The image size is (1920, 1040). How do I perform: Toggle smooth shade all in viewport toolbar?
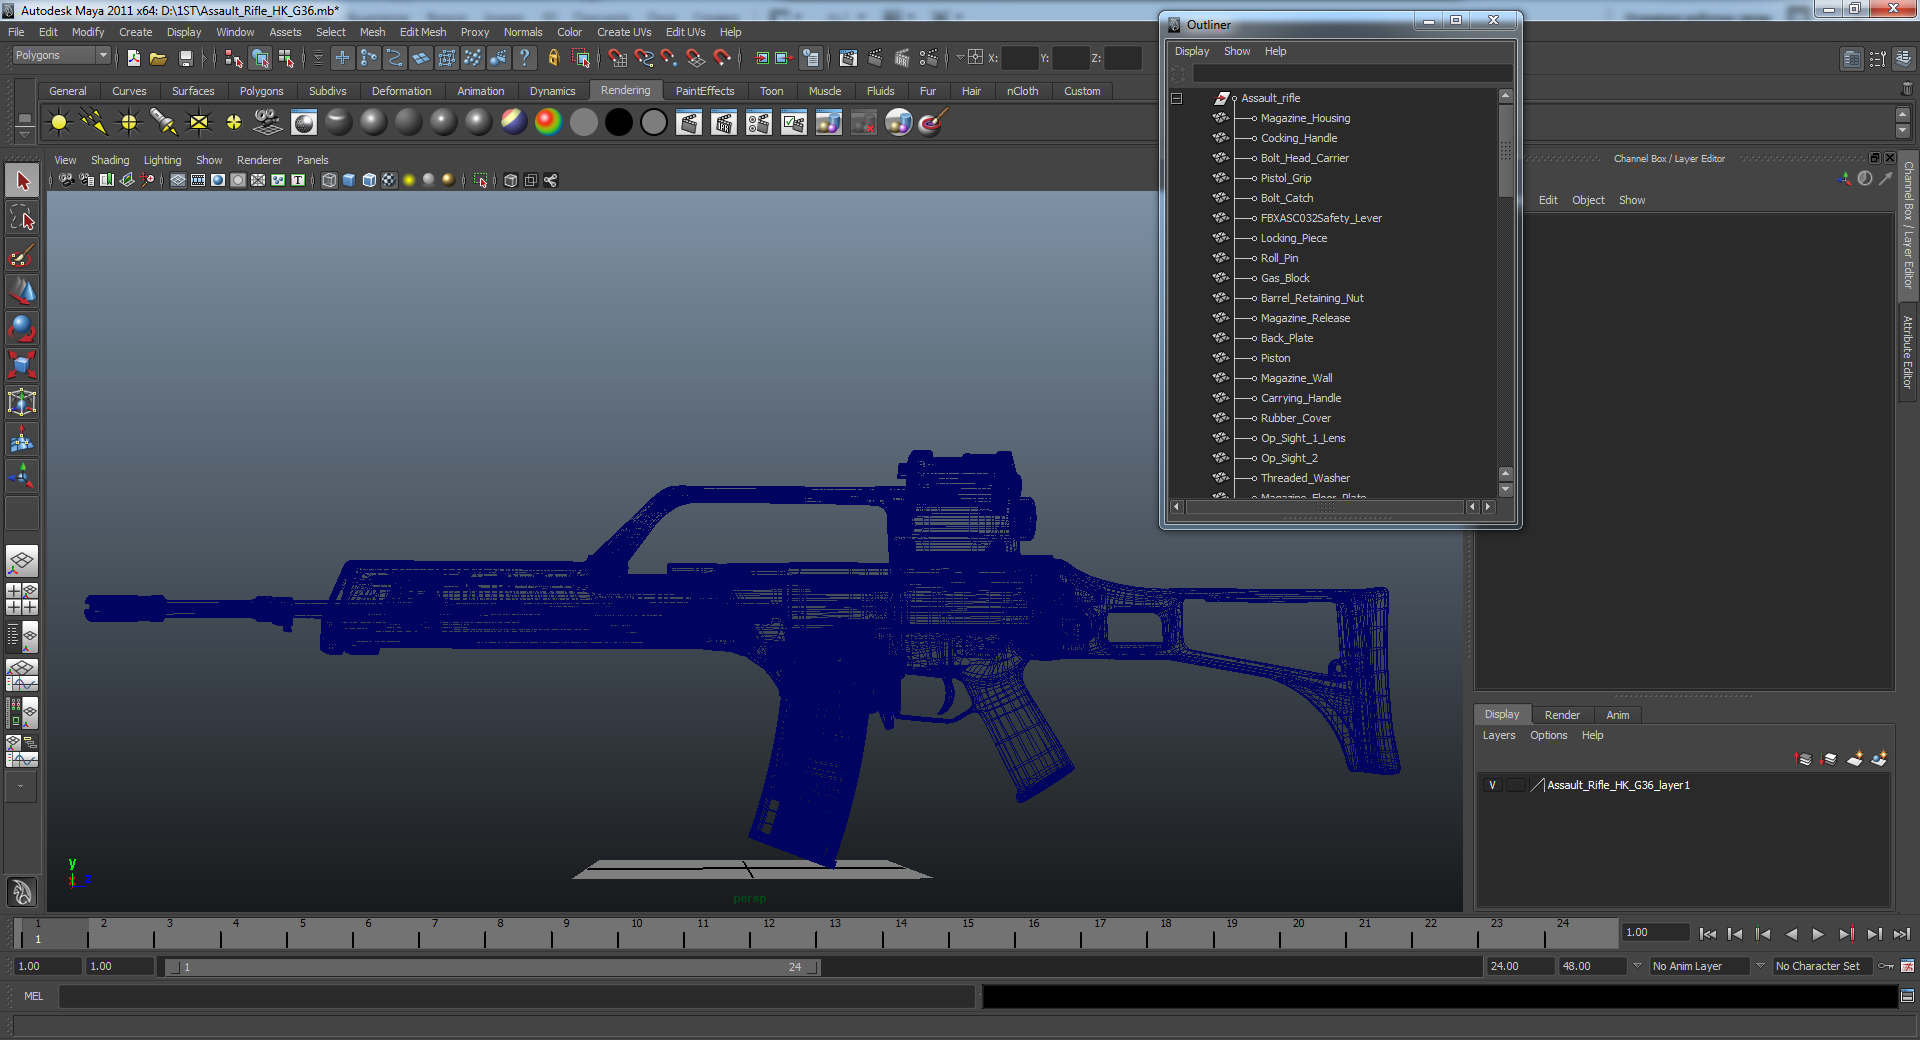click(349, 180)
